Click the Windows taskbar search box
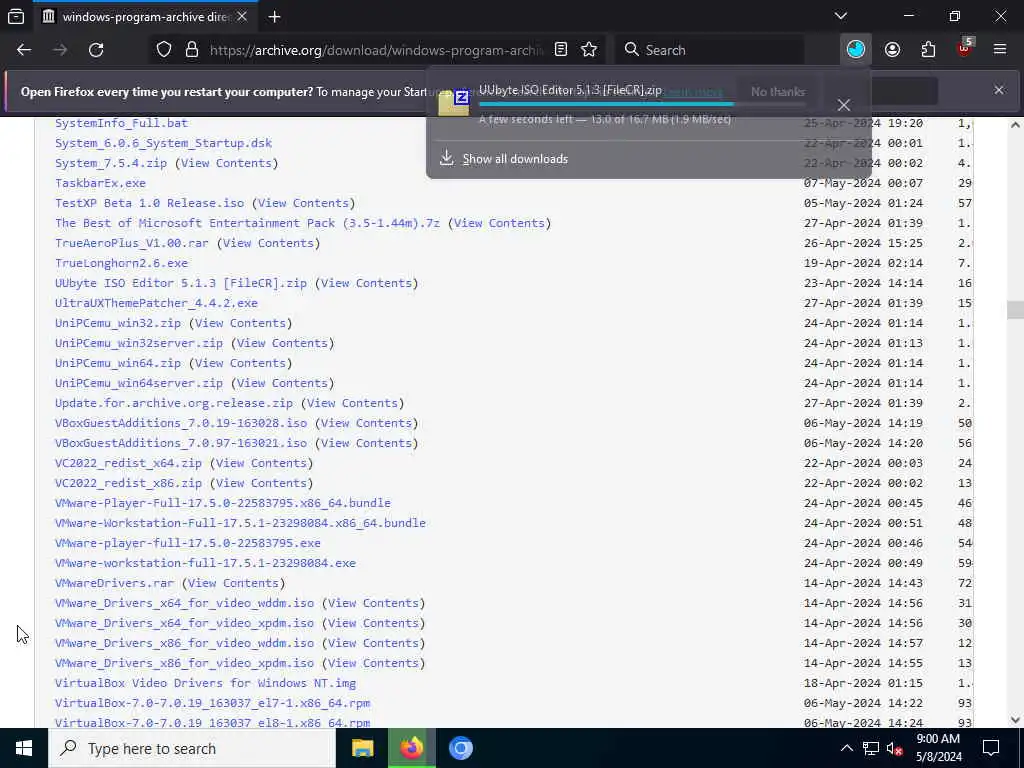Viewport: 1024px width, 768px height. pyautogui.click(x=191, y=748)
